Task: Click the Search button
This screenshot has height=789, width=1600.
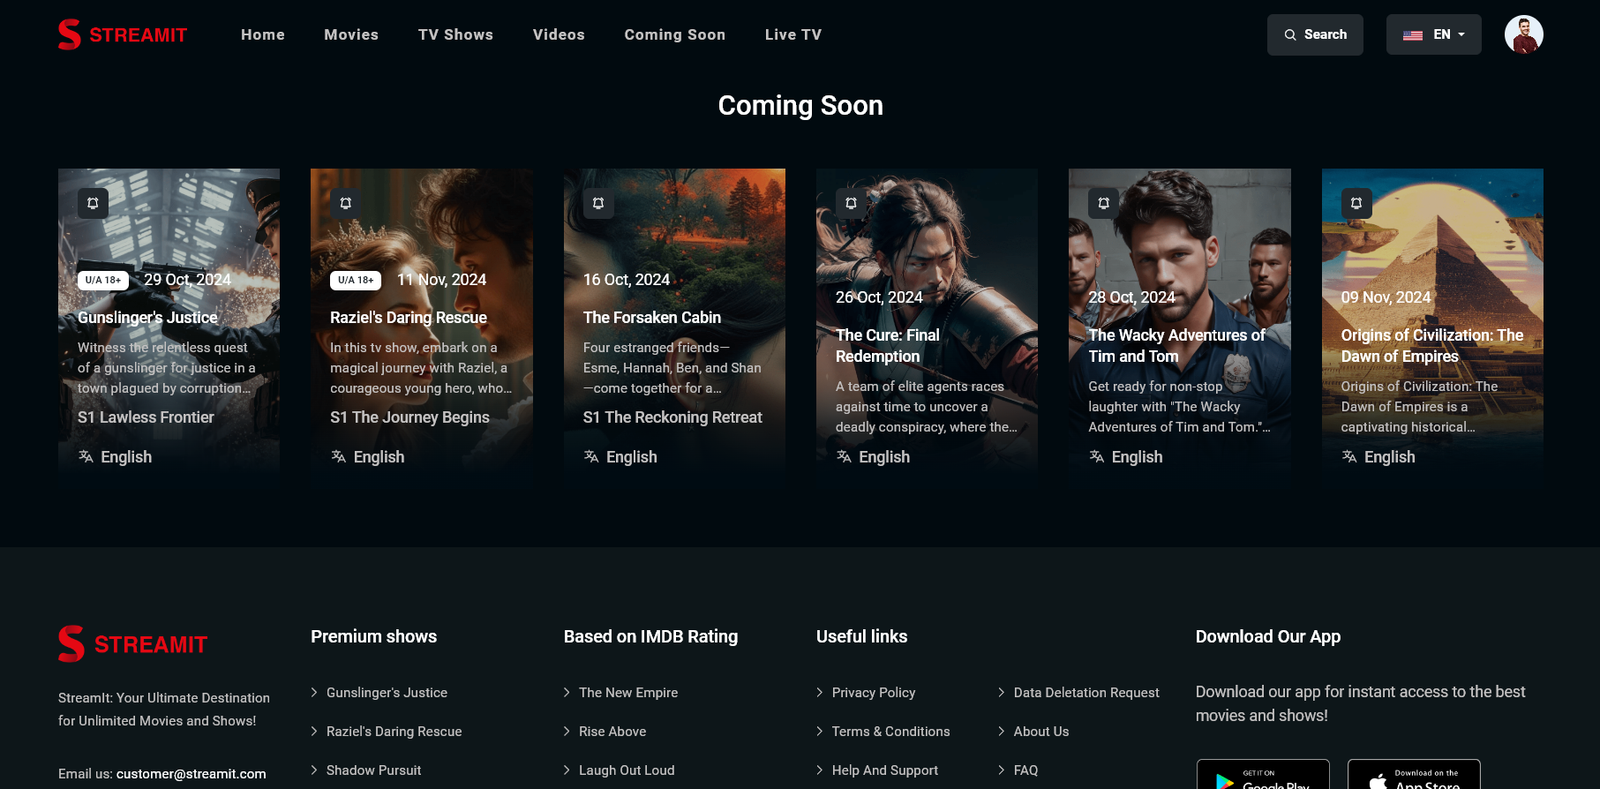Action: pos(1315,35)
